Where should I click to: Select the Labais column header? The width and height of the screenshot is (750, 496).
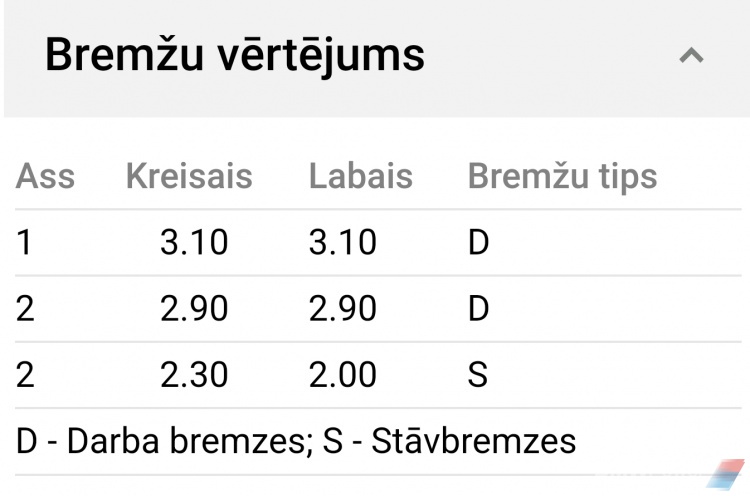(x=361, y=176)
